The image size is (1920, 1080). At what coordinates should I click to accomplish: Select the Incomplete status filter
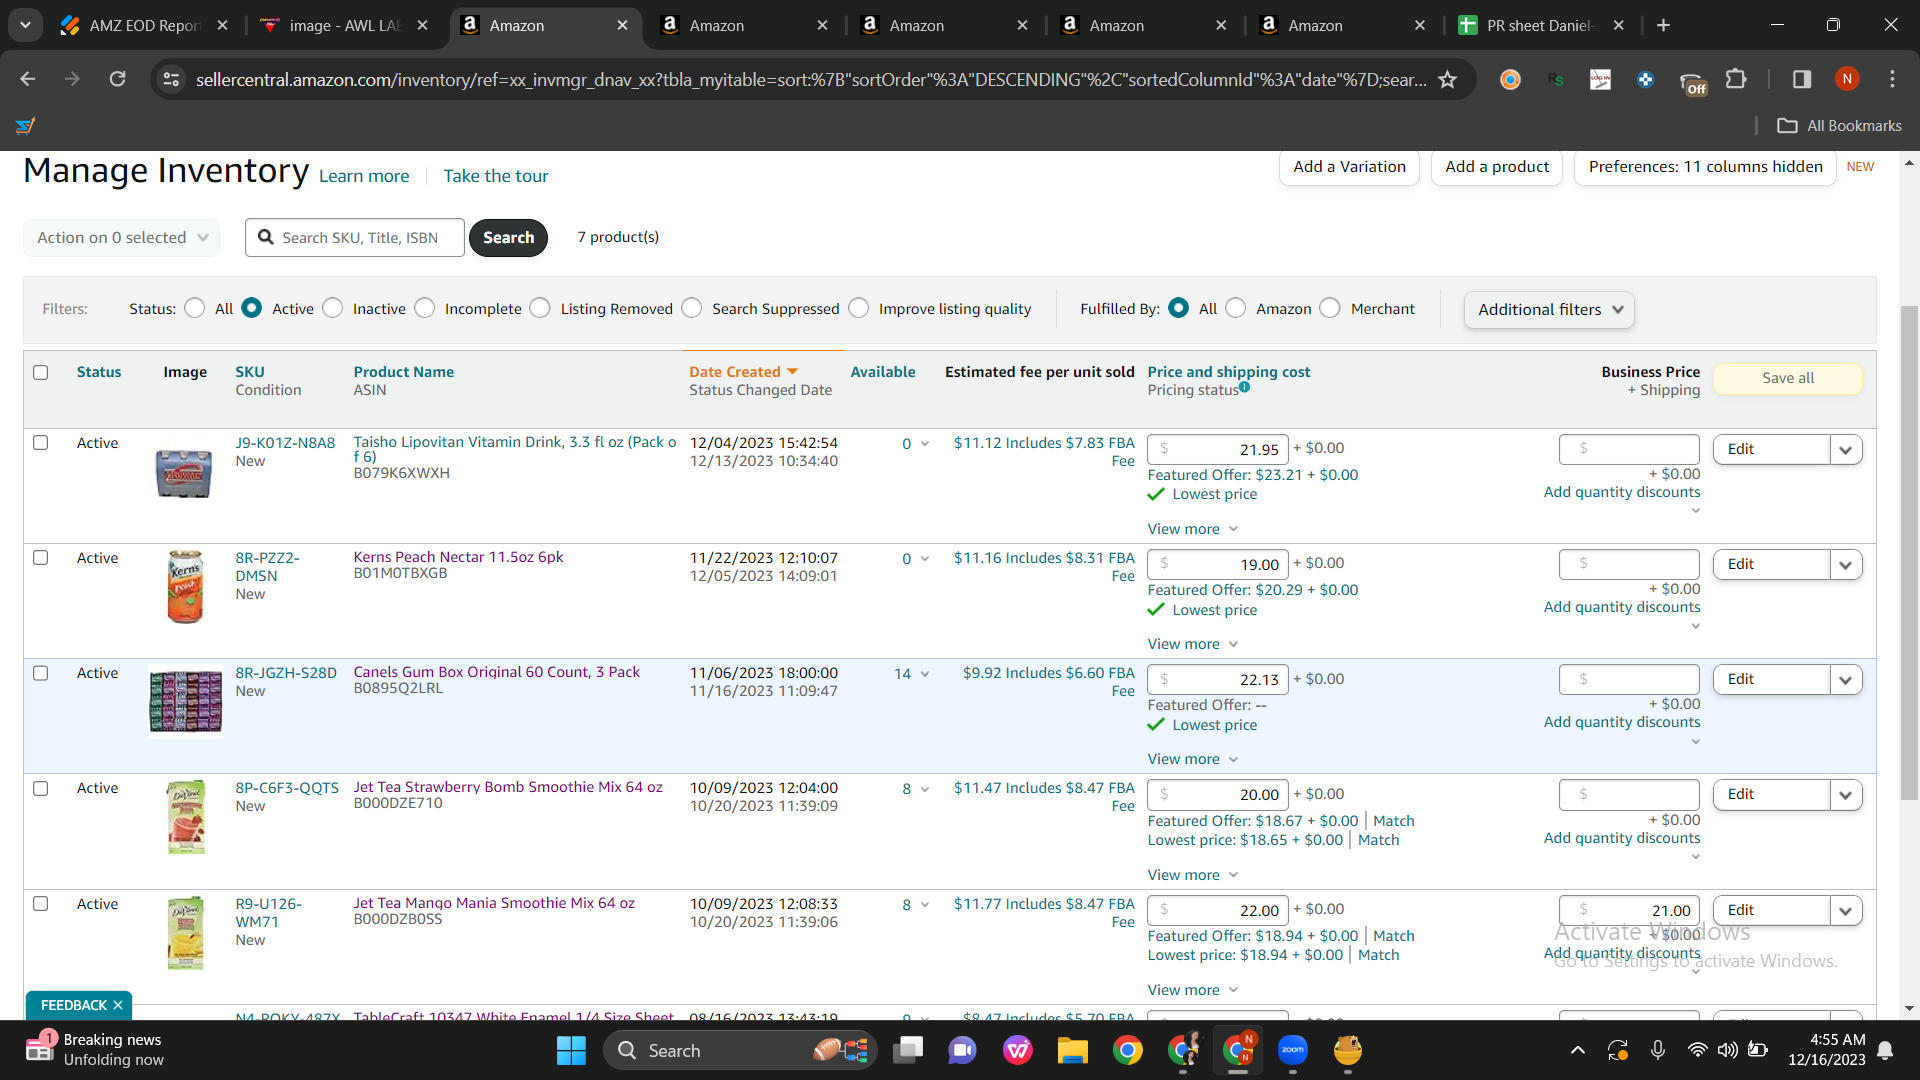[x=425, y=308]
